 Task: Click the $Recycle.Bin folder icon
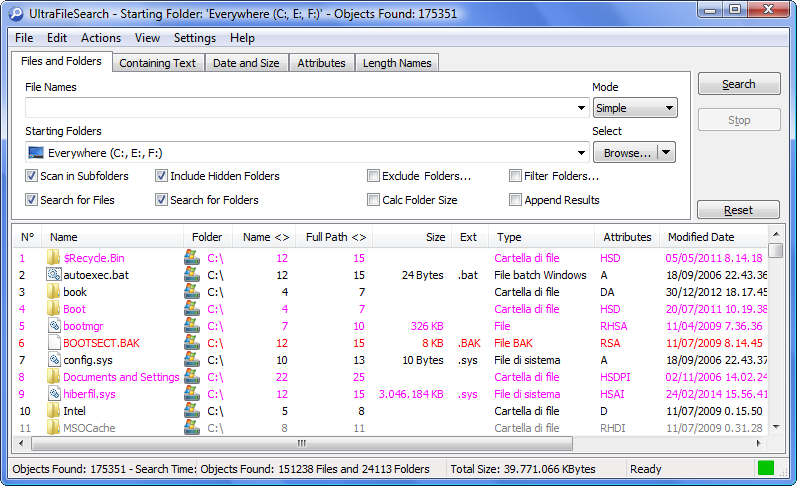tap(53, 258)
